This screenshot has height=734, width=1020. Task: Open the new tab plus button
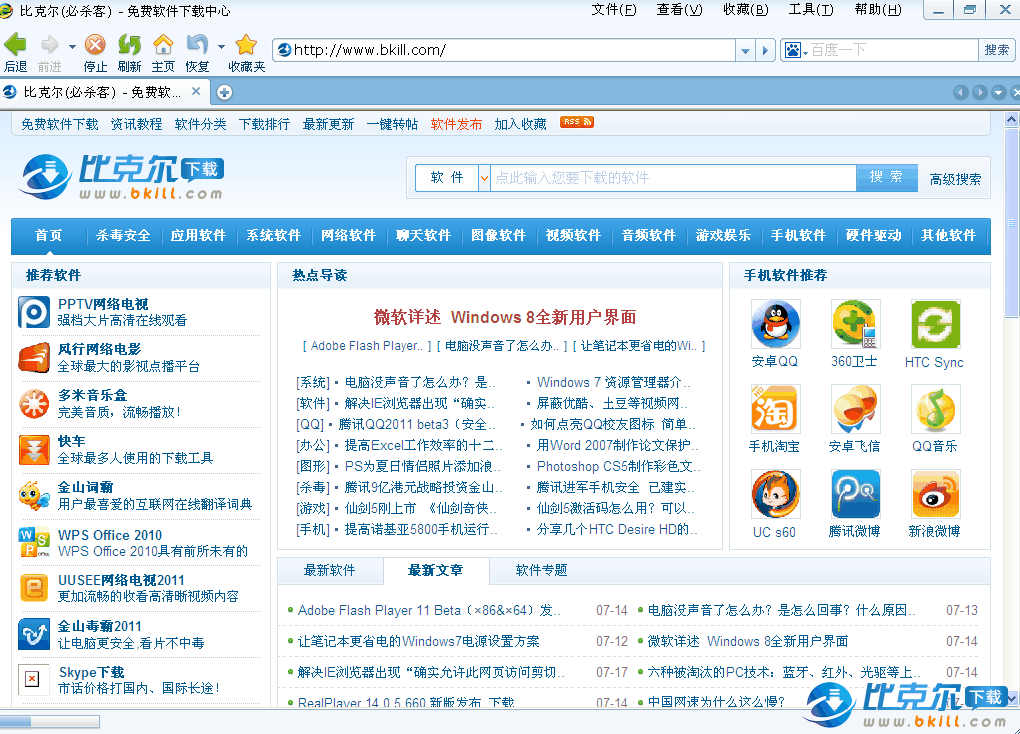click(225, 93)
